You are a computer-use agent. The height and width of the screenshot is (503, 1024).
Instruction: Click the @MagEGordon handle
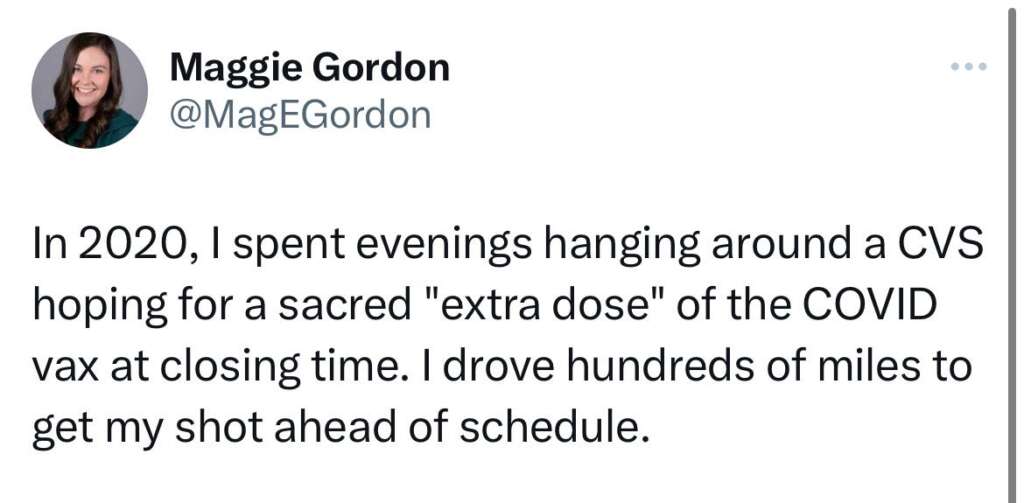coord(301,115)
